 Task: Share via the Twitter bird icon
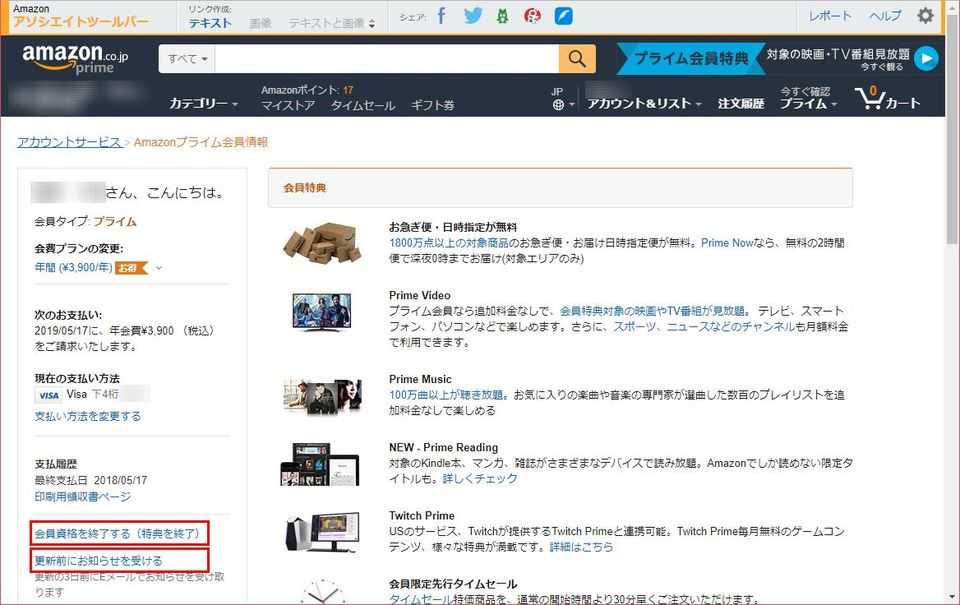click(473, 15)
